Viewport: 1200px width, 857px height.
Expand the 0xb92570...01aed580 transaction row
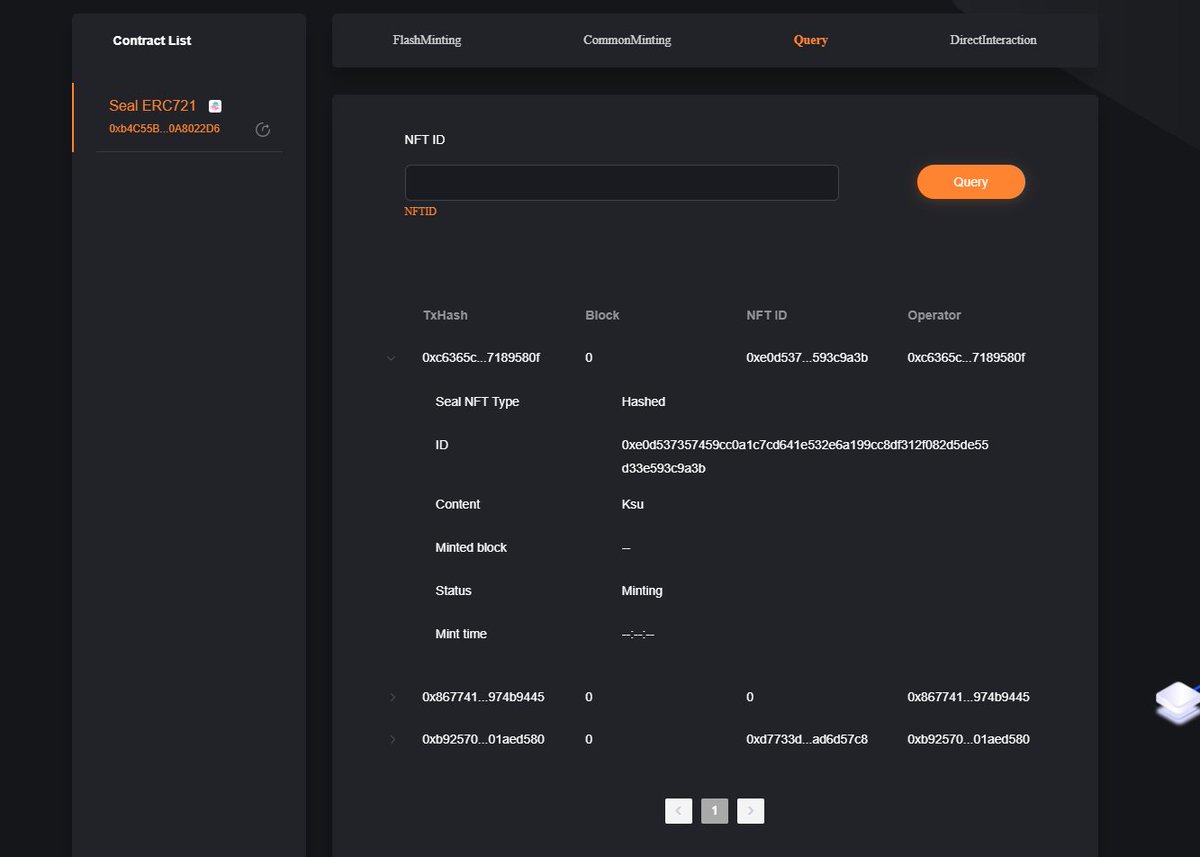[392, 740]
